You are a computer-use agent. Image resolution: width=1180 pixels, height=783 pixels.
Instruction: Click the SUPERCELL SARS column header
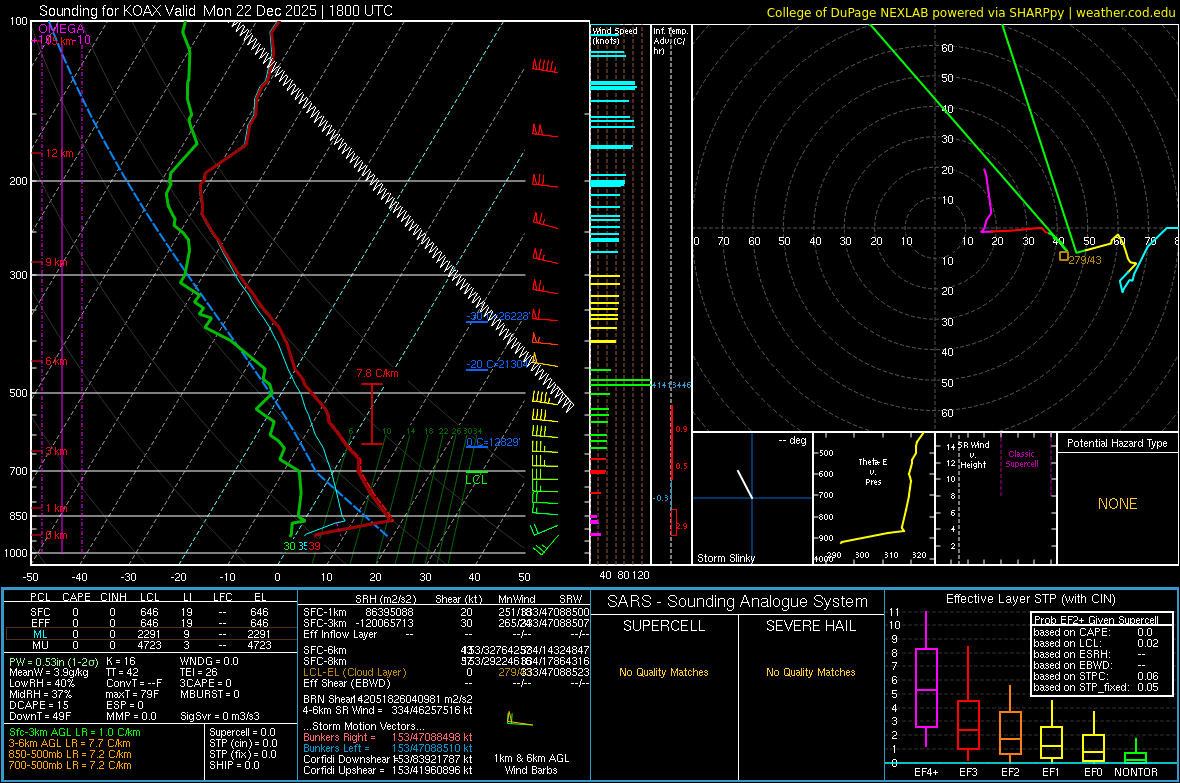pyautogui.click(x=664, y=626)
